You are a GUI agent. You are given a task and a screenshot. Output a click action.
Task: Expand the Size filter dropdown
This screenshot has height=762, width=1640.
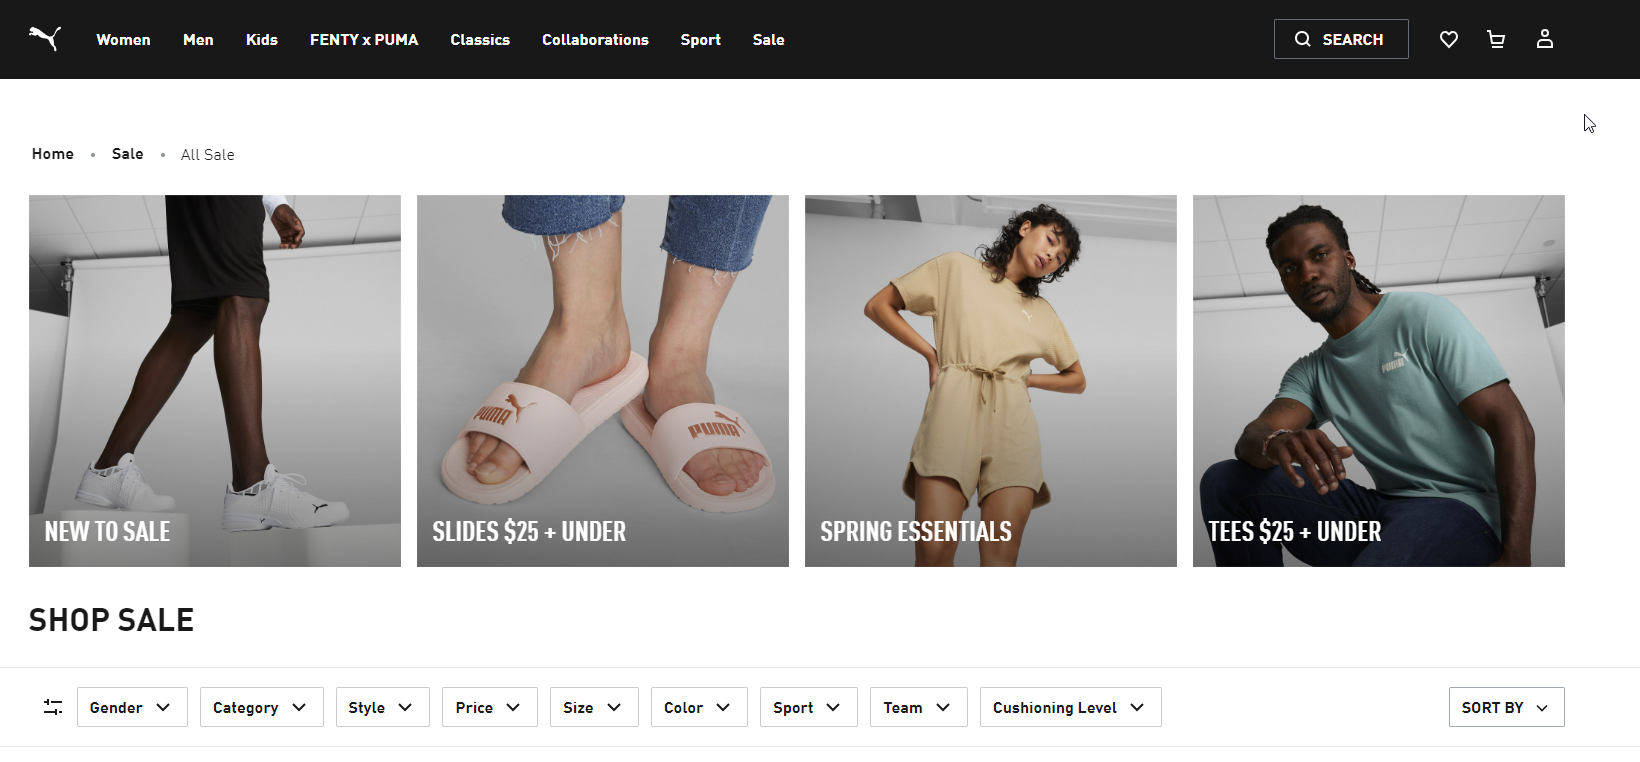coord(594,707)
